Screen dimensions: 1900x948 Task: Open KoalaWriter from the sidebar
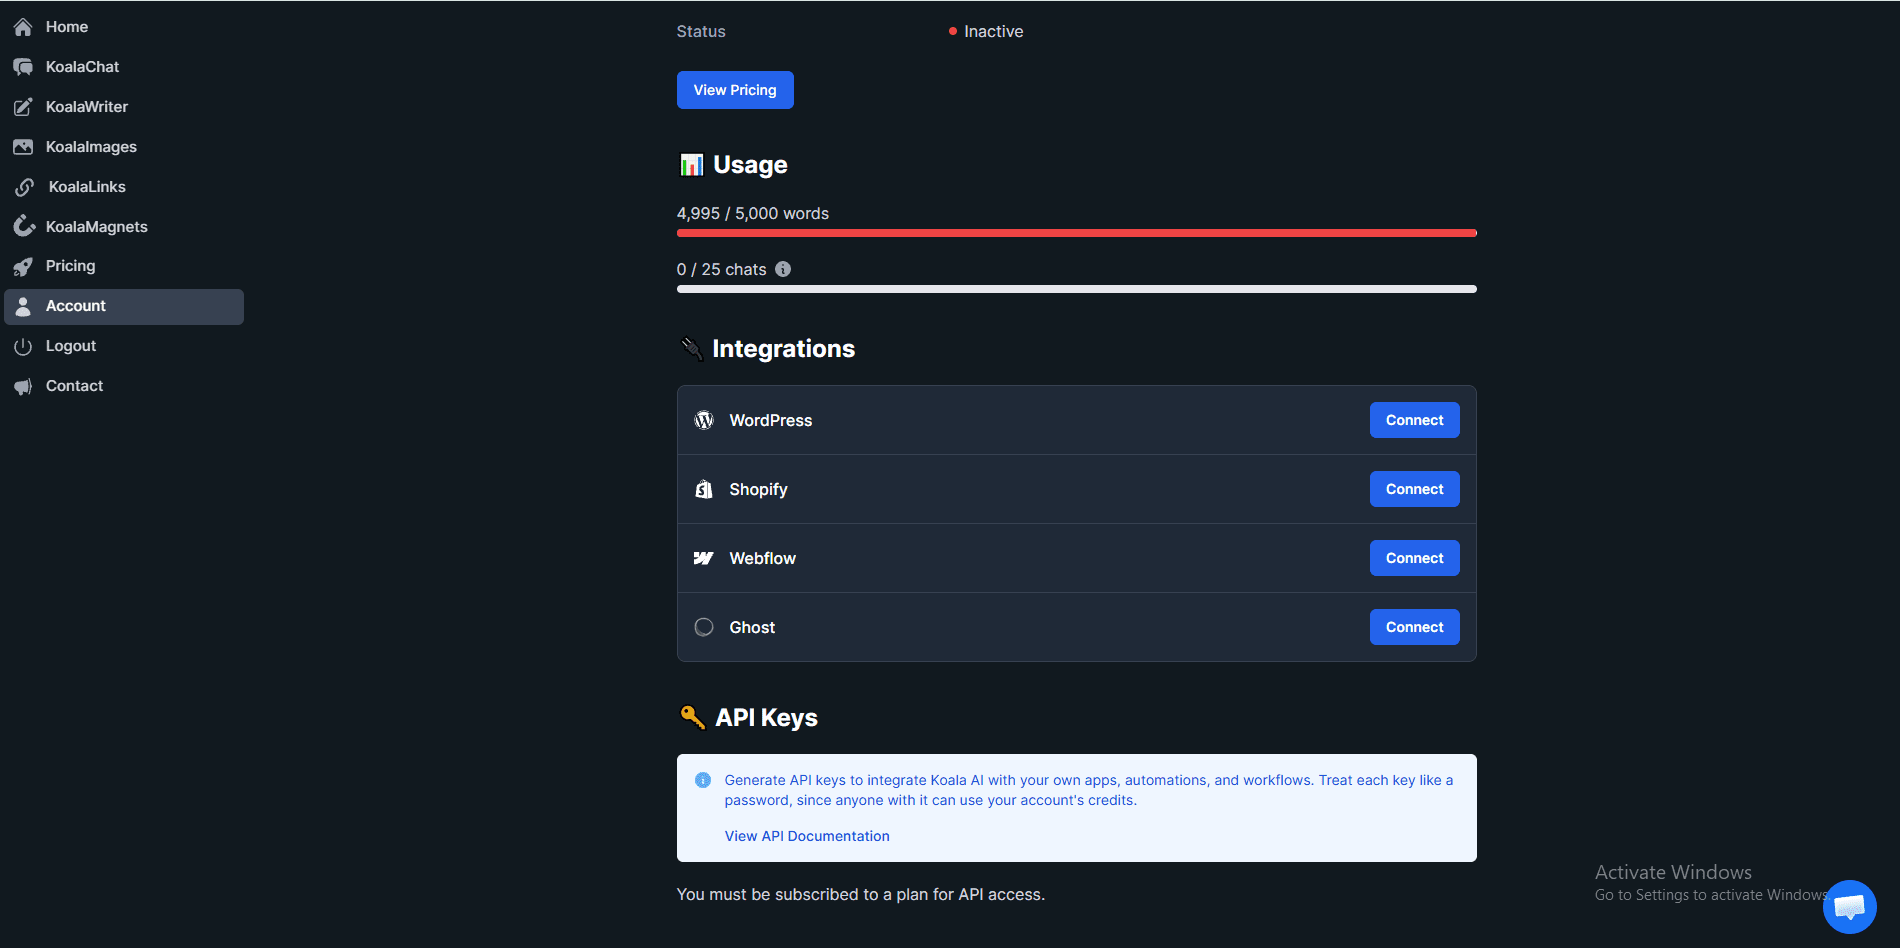pyautogui.click(x=124, y=107)
